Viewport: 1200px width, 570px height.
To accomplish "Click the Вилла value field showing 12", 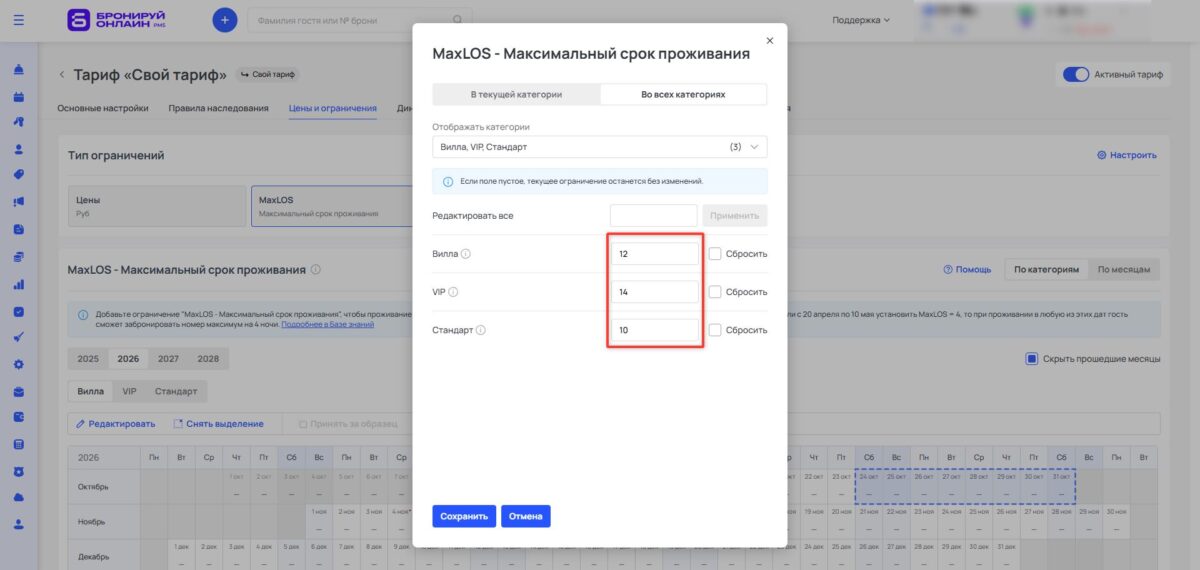I will 654,254.
